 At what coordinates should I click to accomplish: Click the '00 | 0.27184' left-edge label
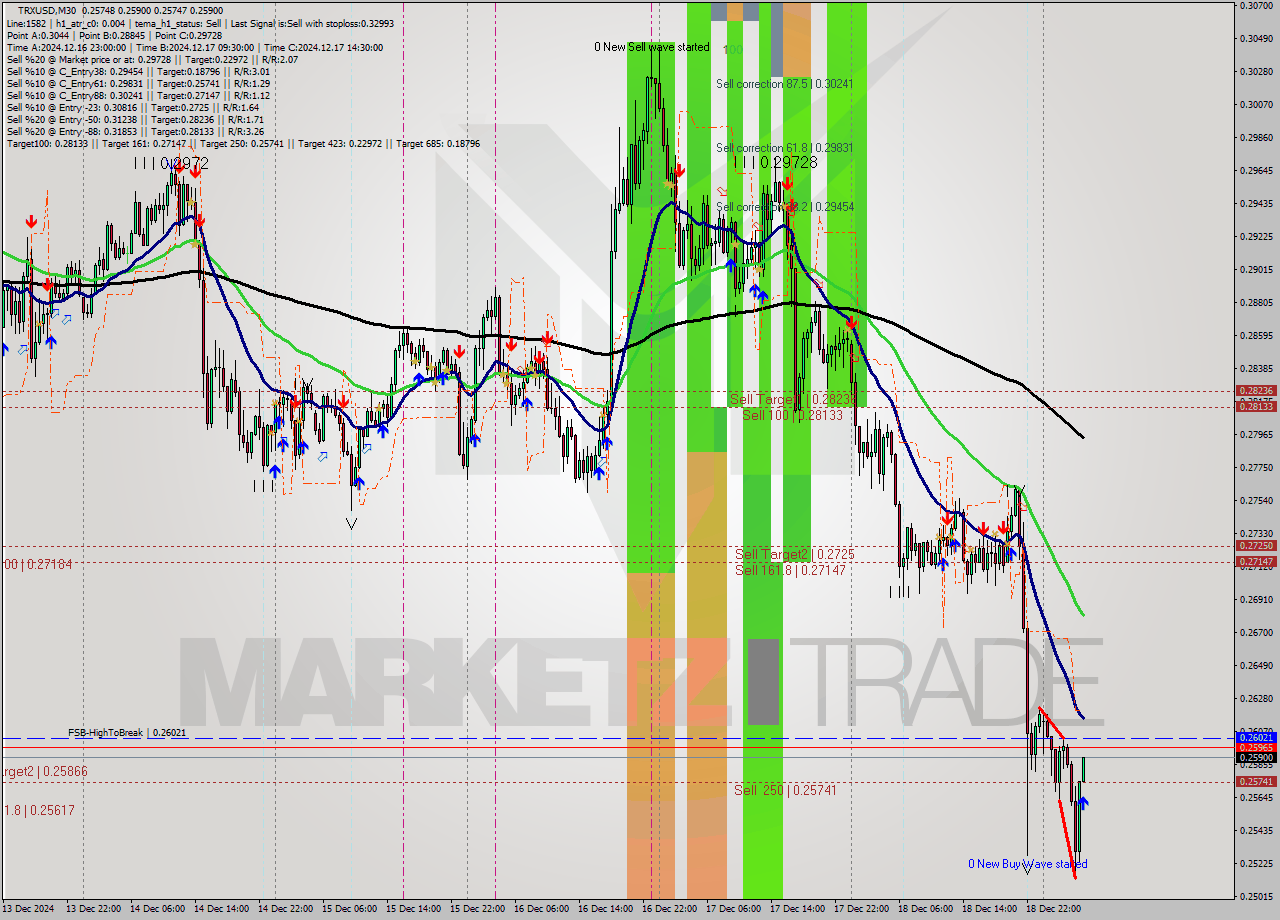(x=38, y=565)
